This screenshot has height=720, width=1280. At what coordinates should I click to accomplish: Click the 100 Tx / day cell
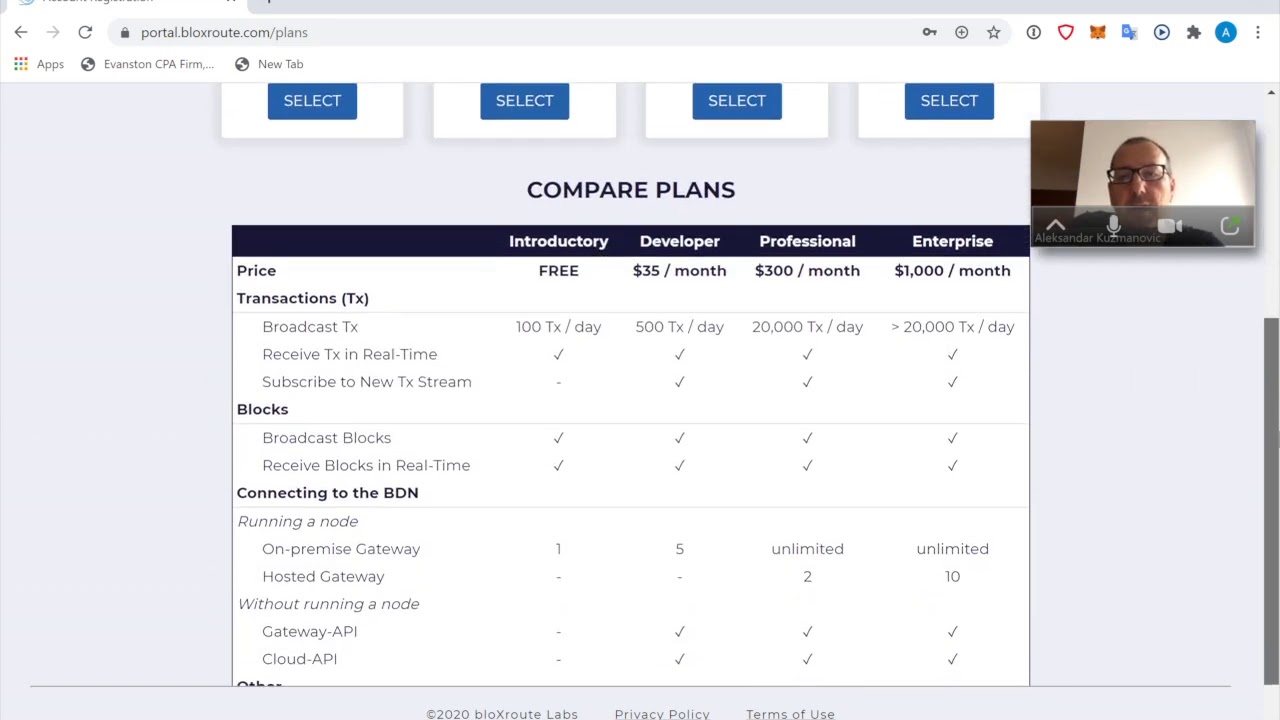point(558,327)
